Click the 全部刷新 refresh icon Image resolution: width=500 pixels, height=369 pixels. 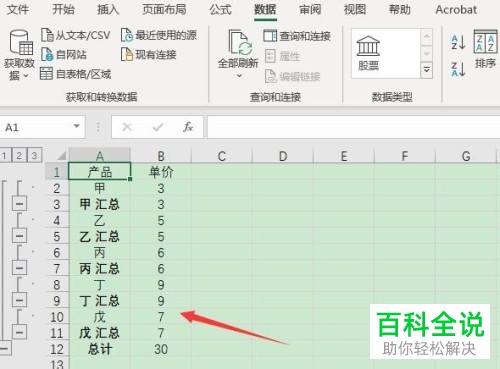(239, 42)
